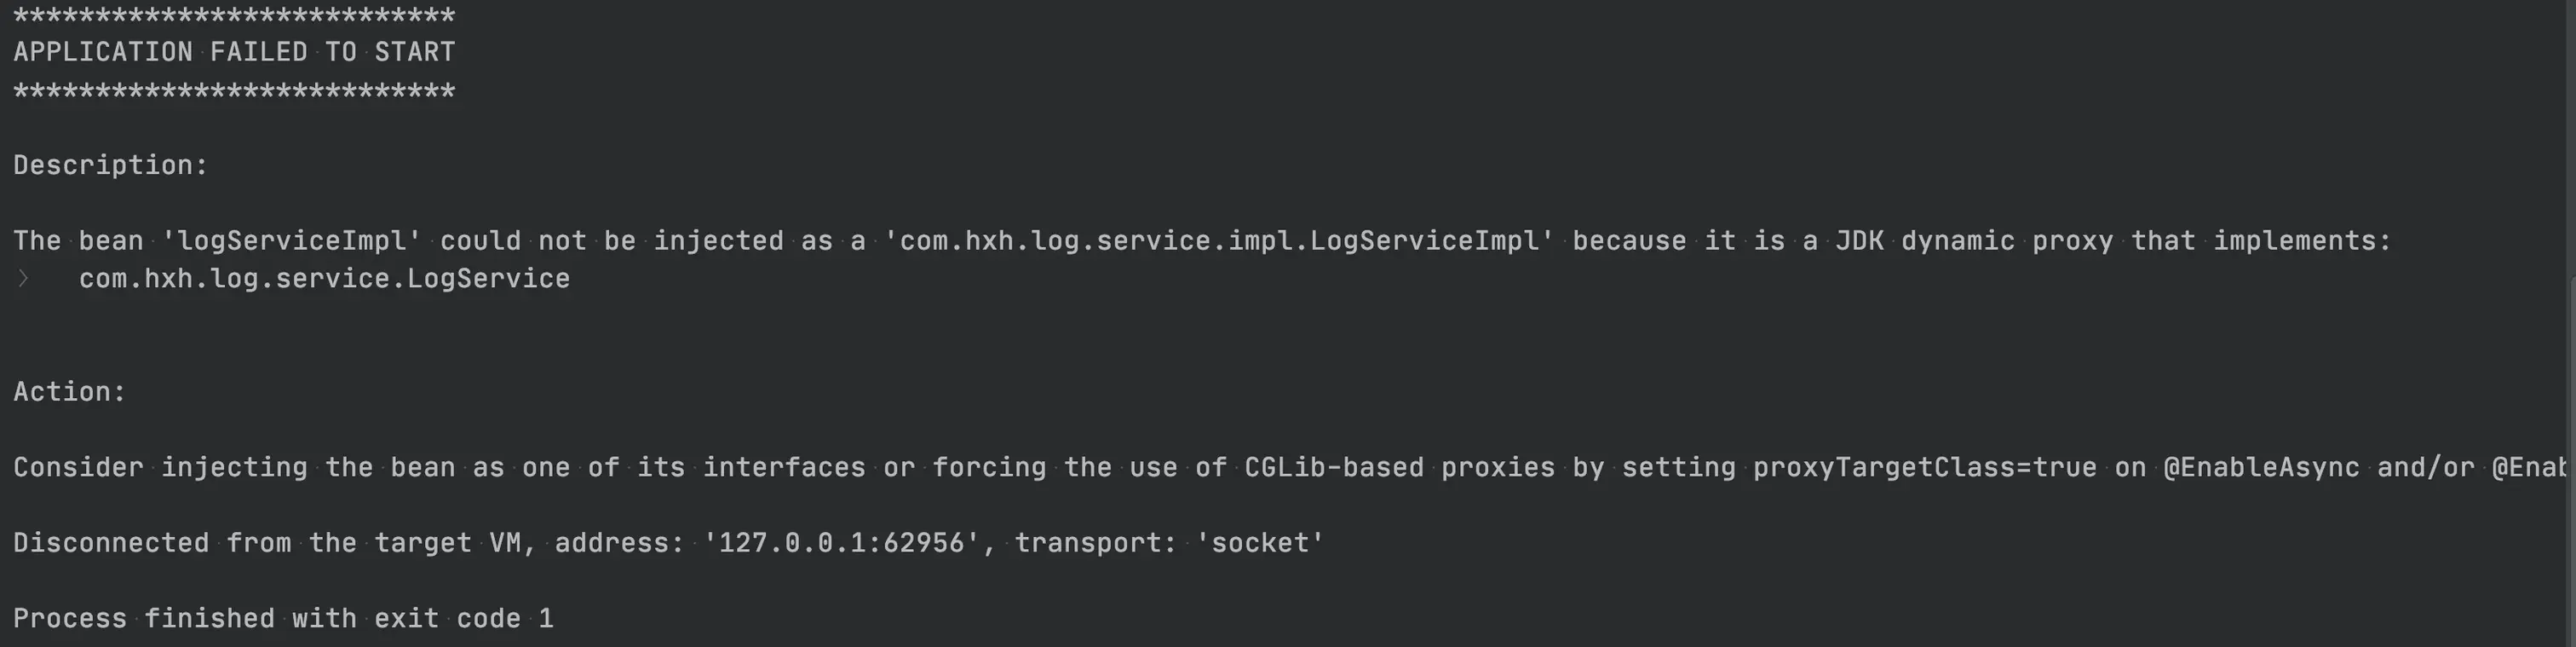Click the 'com.hxh.log.service.impl.LogServiceImpl' class reference

point(1219,241)
